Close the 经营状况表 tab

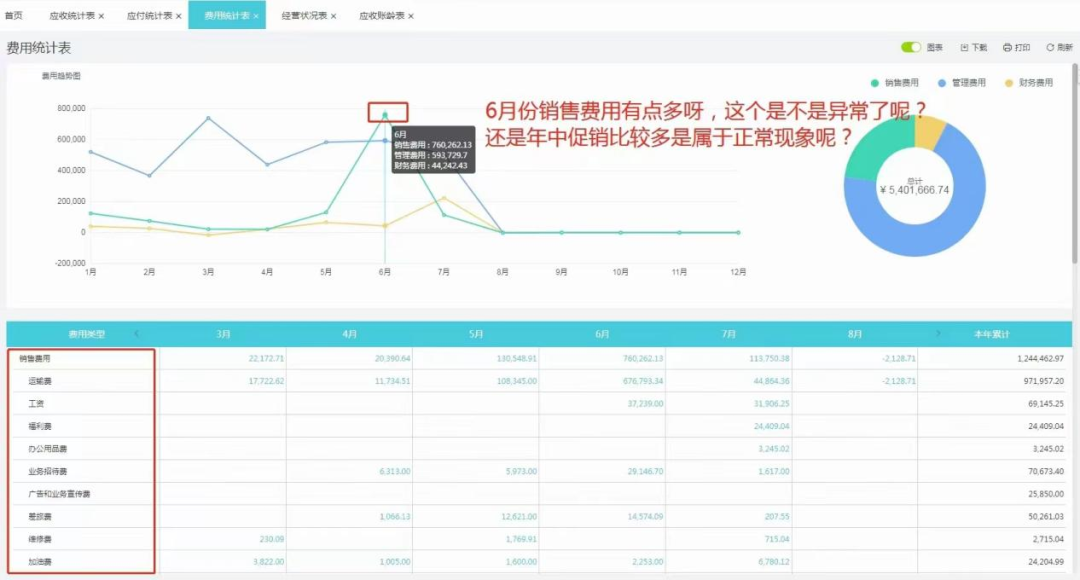(x=333, y=16)
